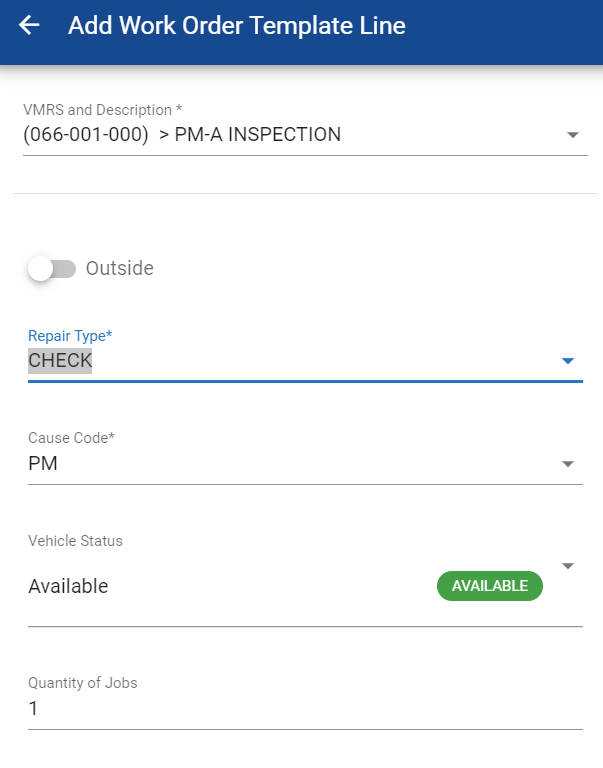Image resolution: width=603 pixels, height=768 pixels.
Task: Click the "Cause Code" field label
Action: coord(72,438)
